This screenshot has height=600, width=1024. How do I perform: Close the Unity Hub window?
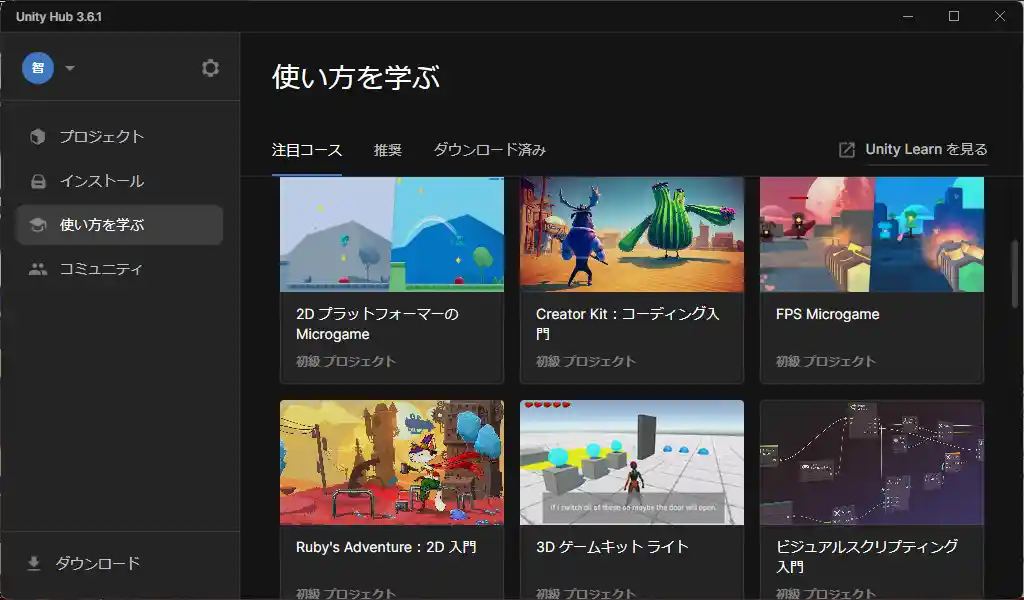1000,16
